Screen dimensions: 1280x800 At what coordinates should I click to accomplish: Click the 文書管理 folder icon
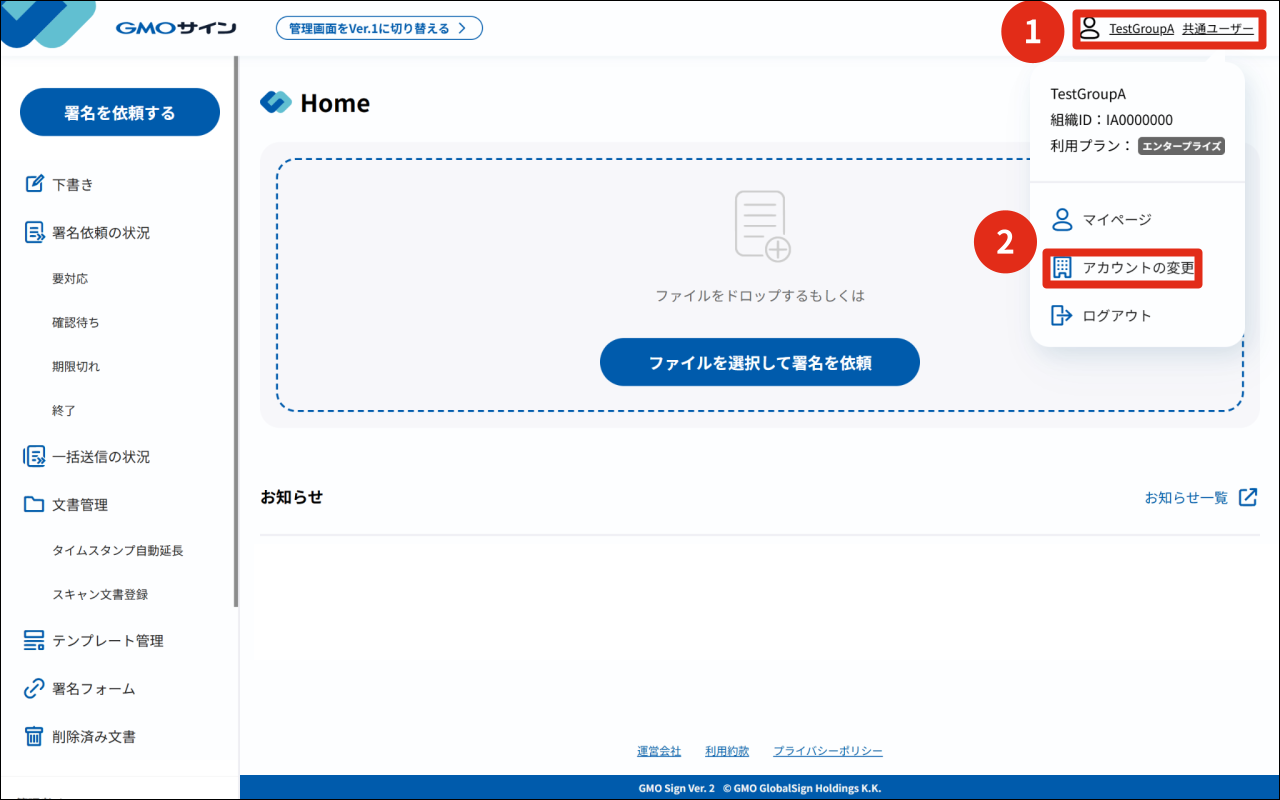(34, 504)
